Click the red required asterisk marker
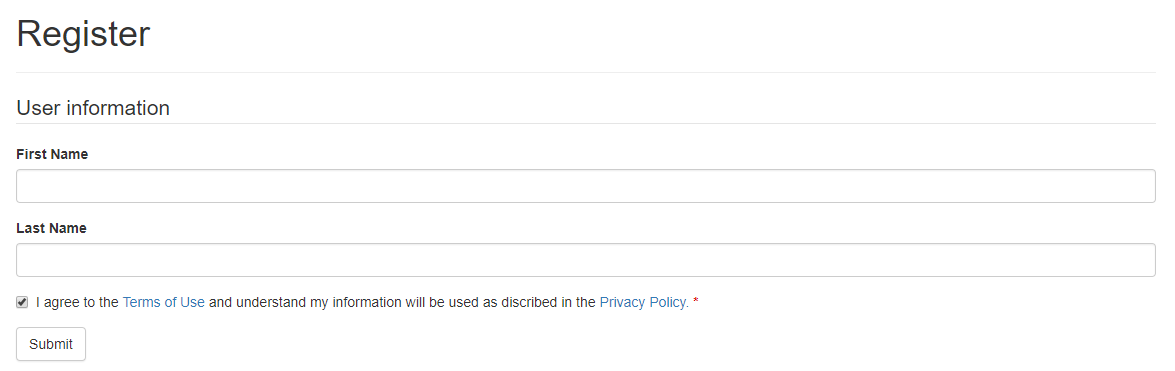This screenshot has height=371, width=1175. click(695, 302)
